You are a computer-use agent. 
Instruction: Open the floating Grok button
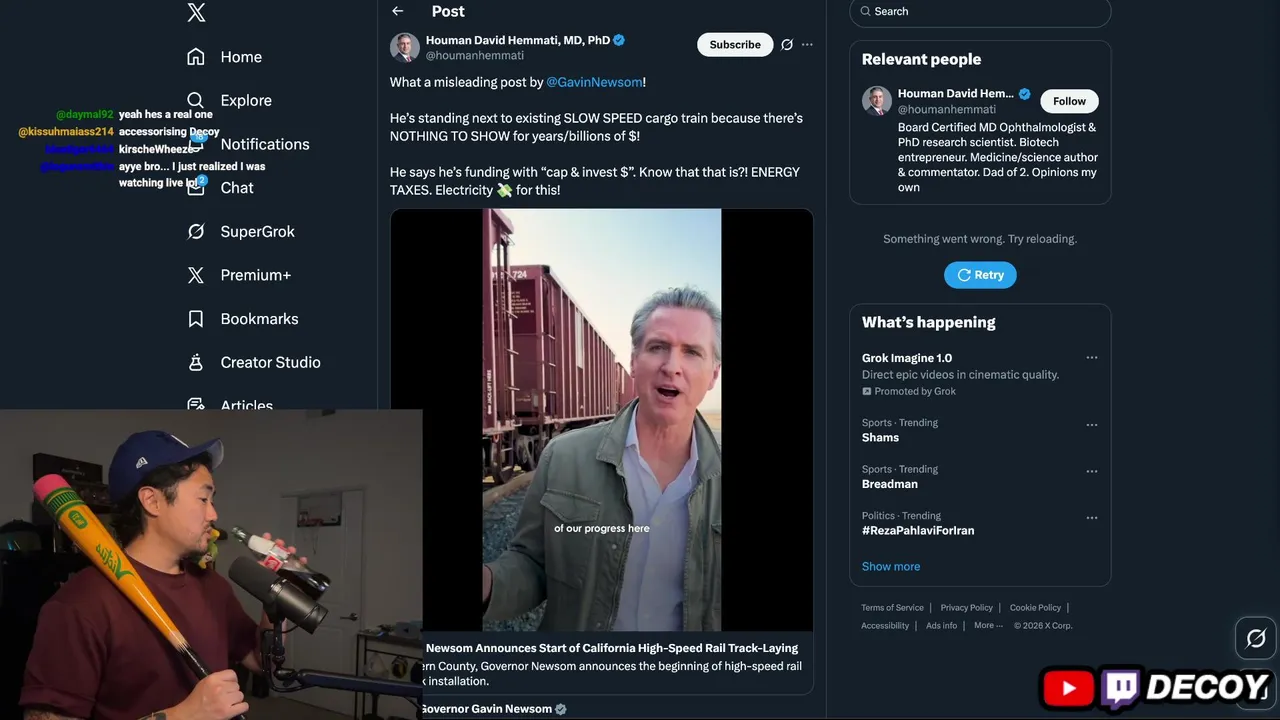(1256, 638)
